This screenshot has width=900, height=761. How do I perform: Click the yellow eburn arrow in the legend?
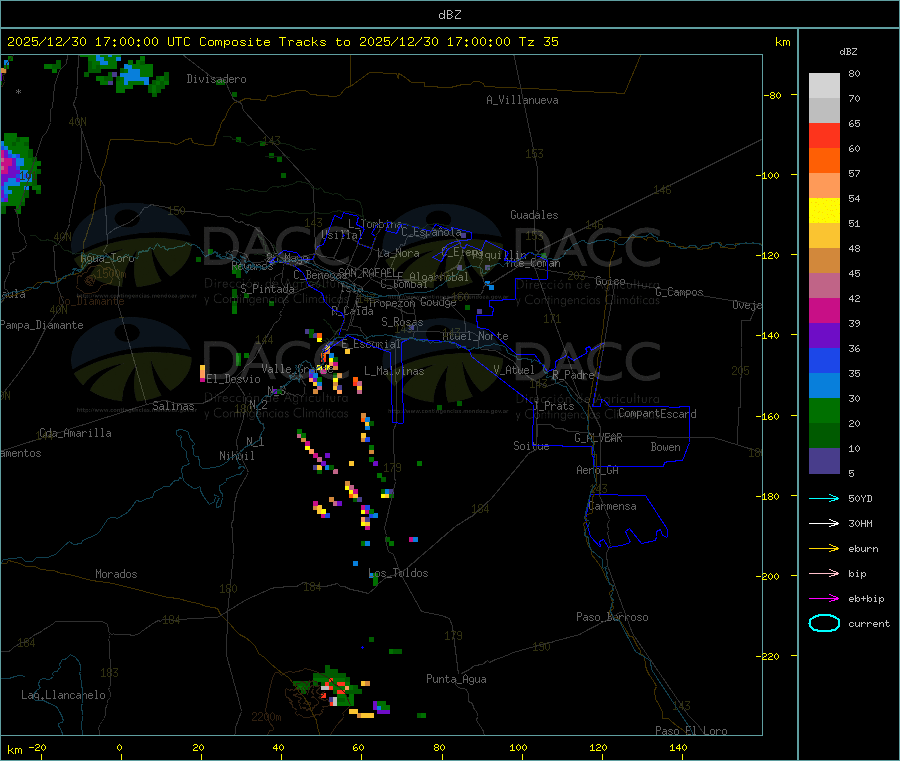(x=824, y=549)
